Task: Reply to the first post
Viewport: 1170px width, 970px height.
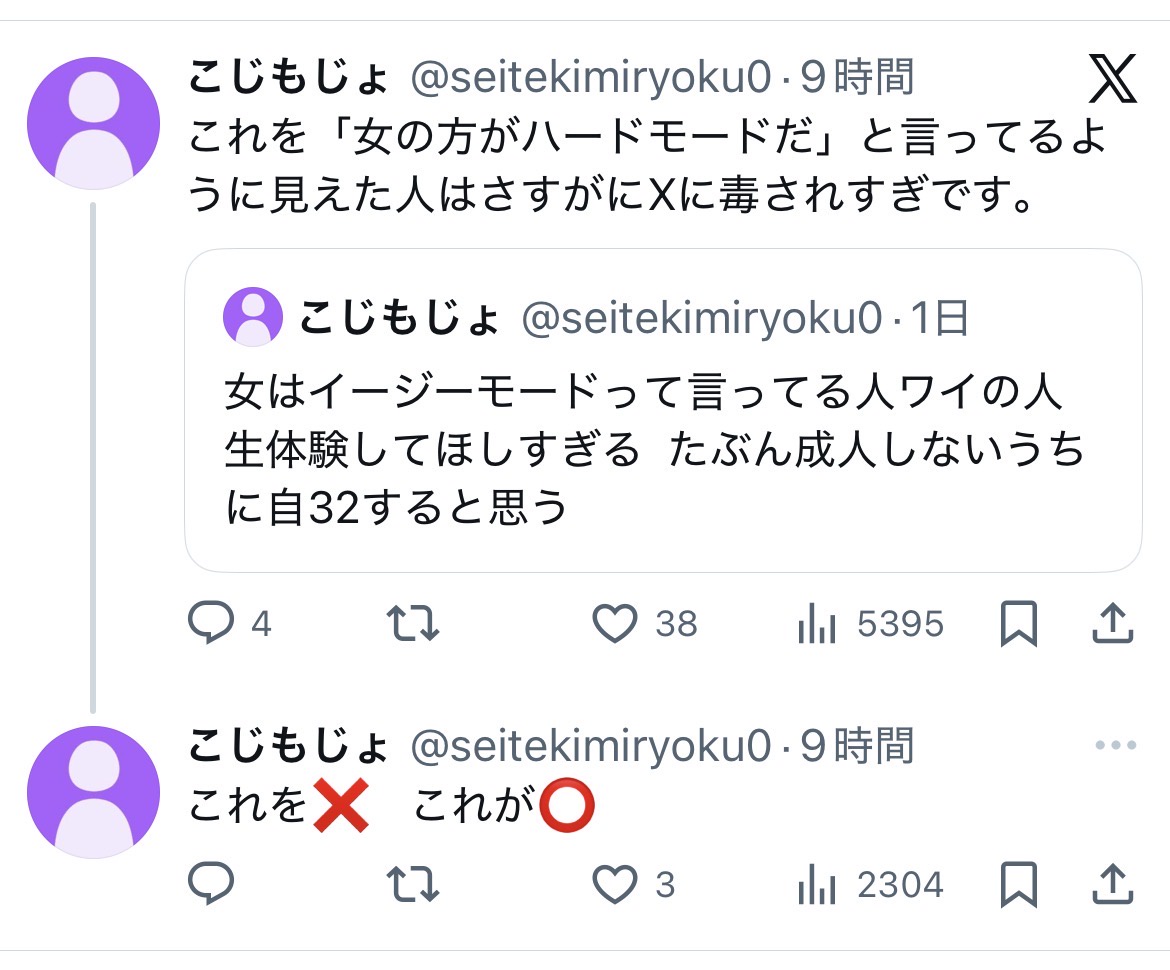Action: [x=211, y=625]
